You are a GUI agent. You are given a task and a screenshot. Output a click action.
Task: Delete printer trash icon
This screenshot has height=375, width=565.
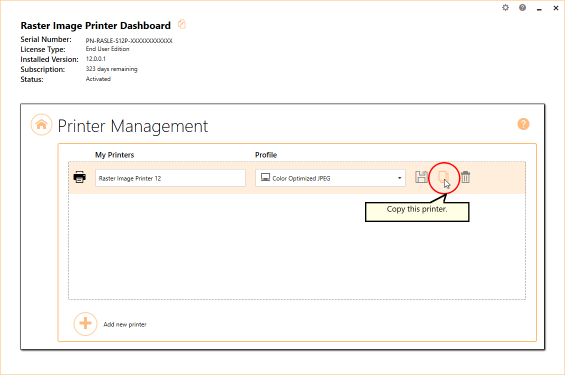coord(466,177)
